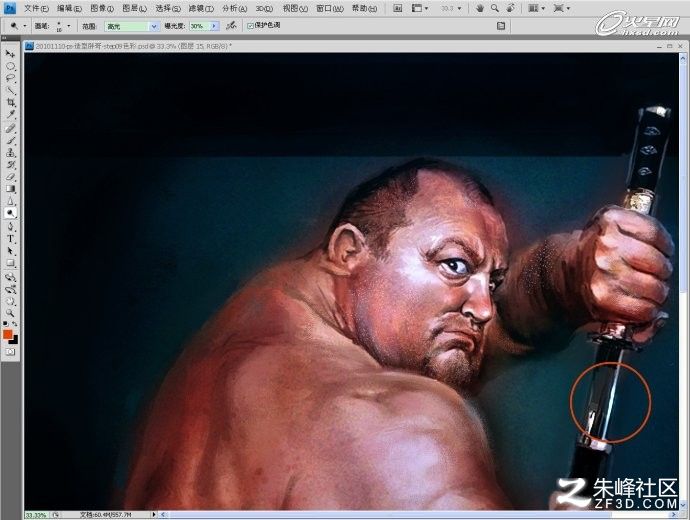690x520 pixels.
Task: Select the 3D Rotate tool
Action: click(11, 277)
